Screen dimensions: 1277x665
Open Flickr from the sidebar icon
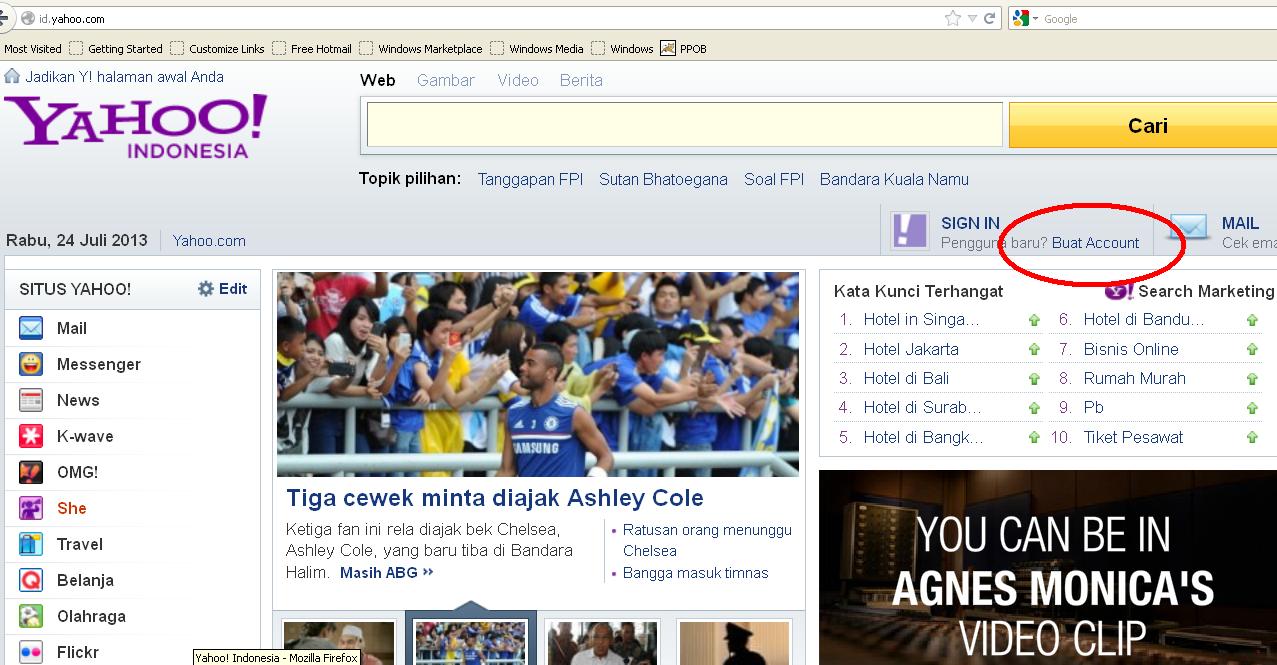click(30, 652)
